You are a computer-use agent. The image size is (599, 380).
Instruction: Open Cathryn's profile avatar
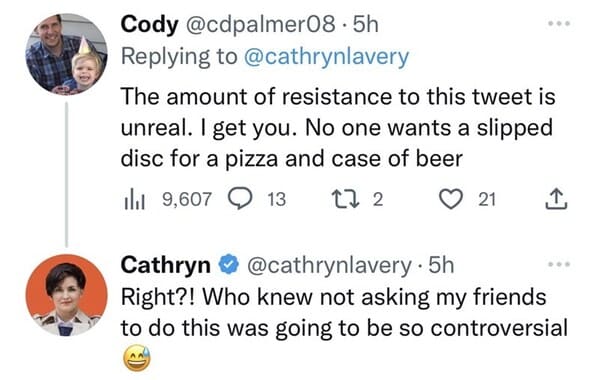pyautogui.click(x=66, y=295)
